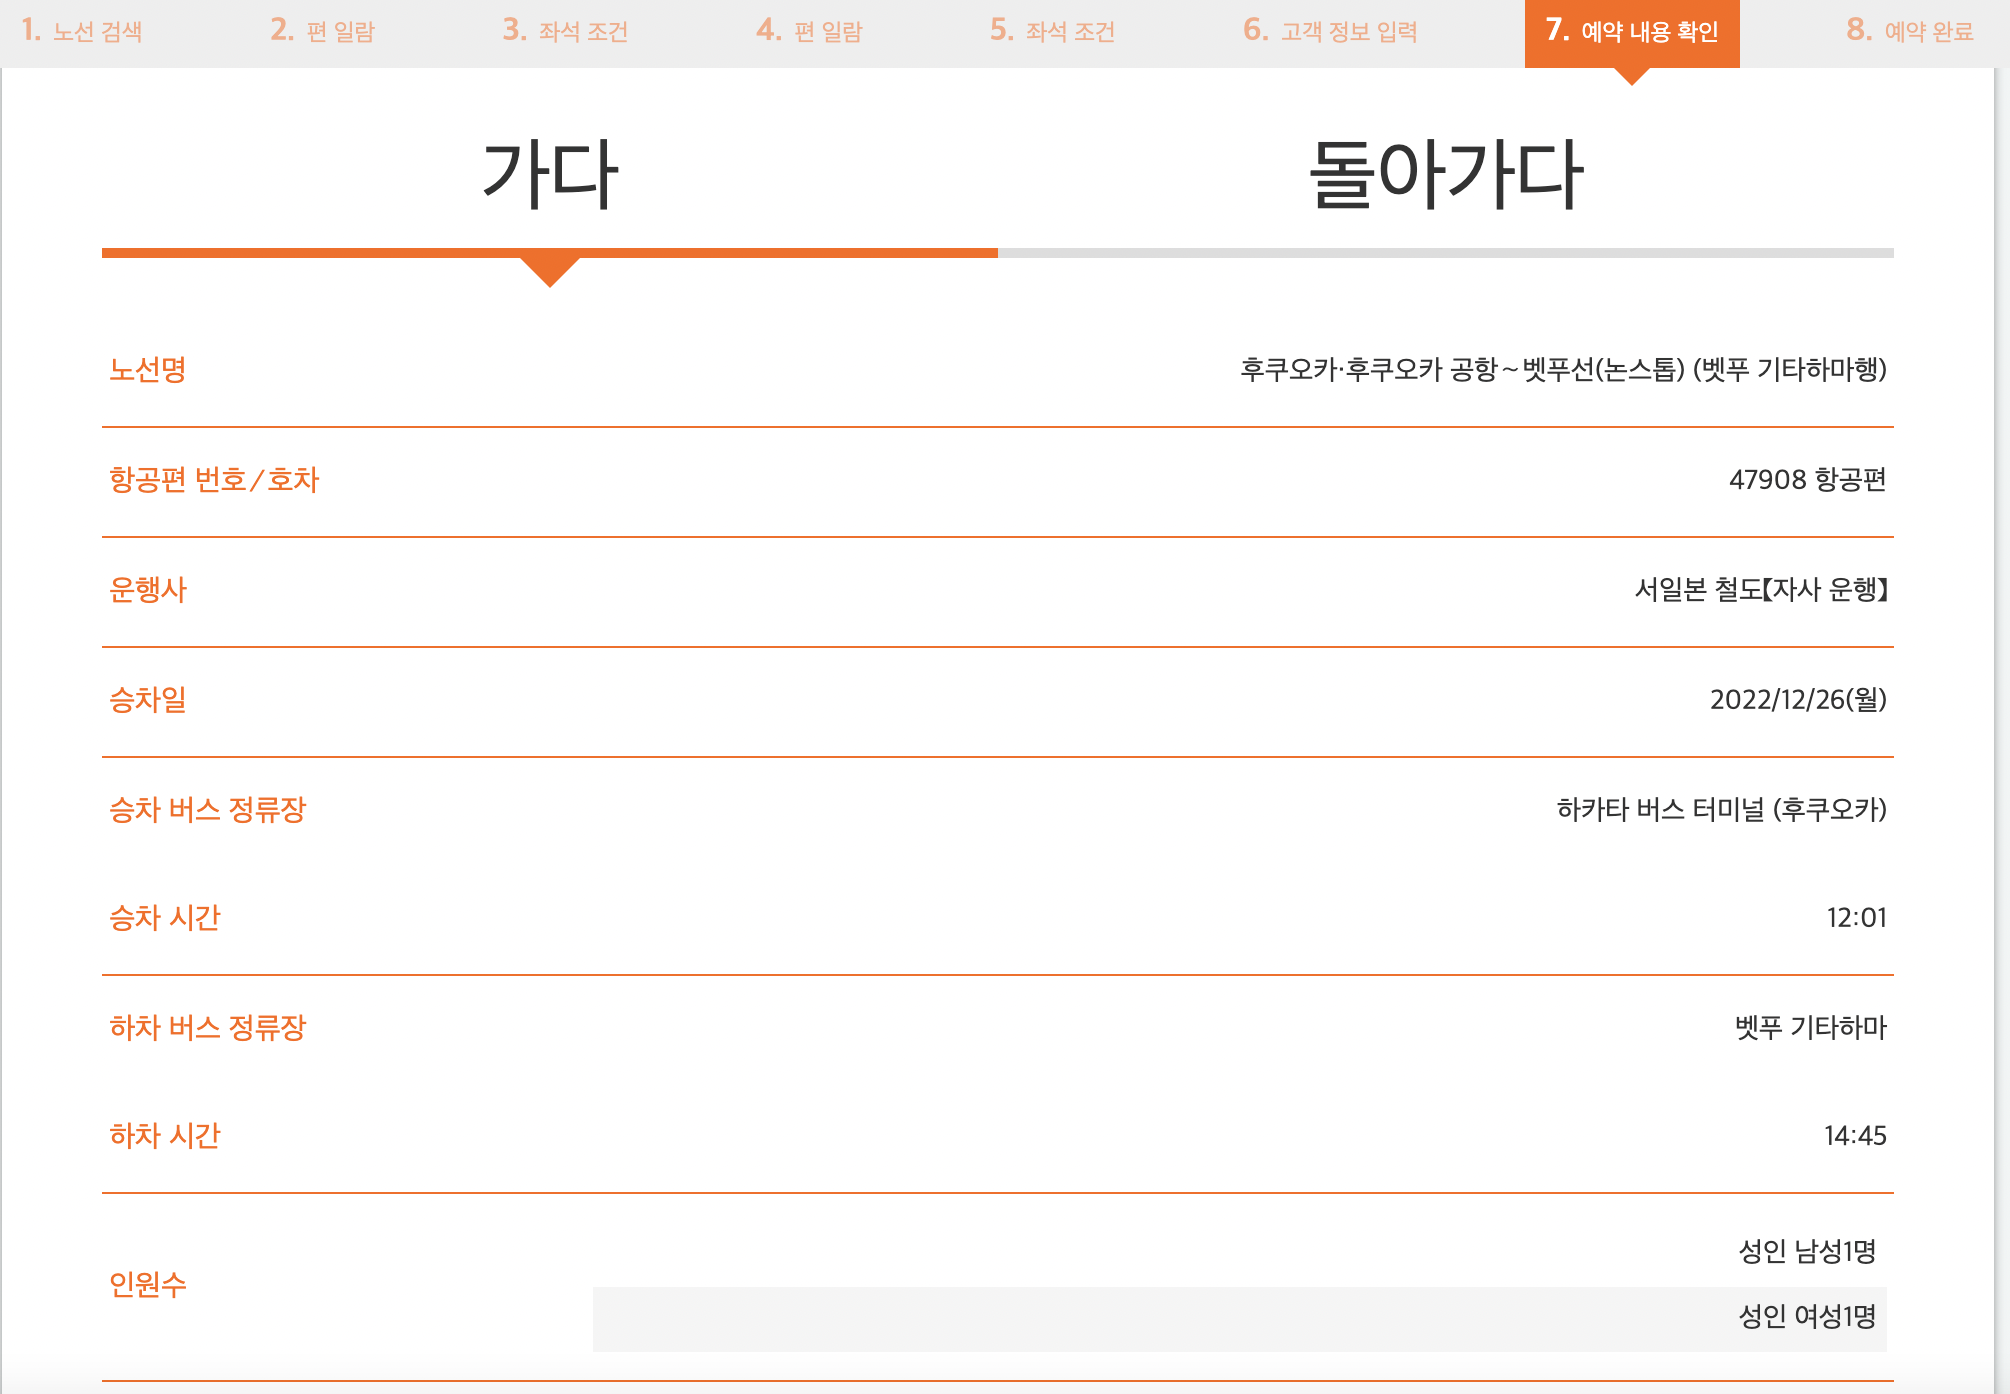This screenshot has height=1394, width=2010.
Task: Click active step 7 예약 내용 확인
Action: click(x=1631, y=31)
